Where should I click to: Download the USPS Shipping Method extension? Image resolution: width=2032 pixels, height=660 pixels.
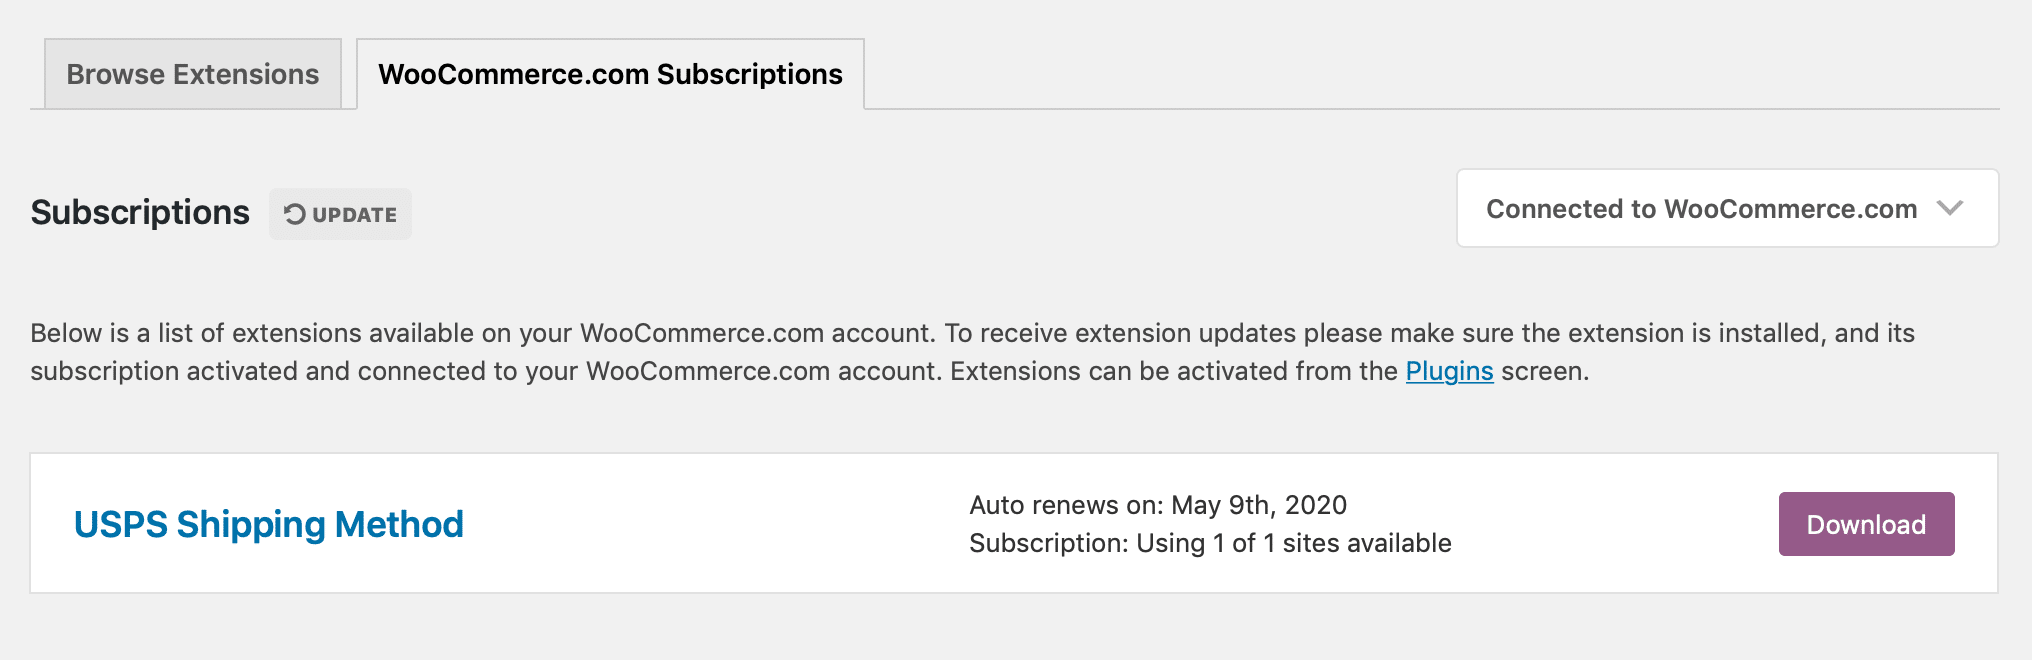point(1865,524)
